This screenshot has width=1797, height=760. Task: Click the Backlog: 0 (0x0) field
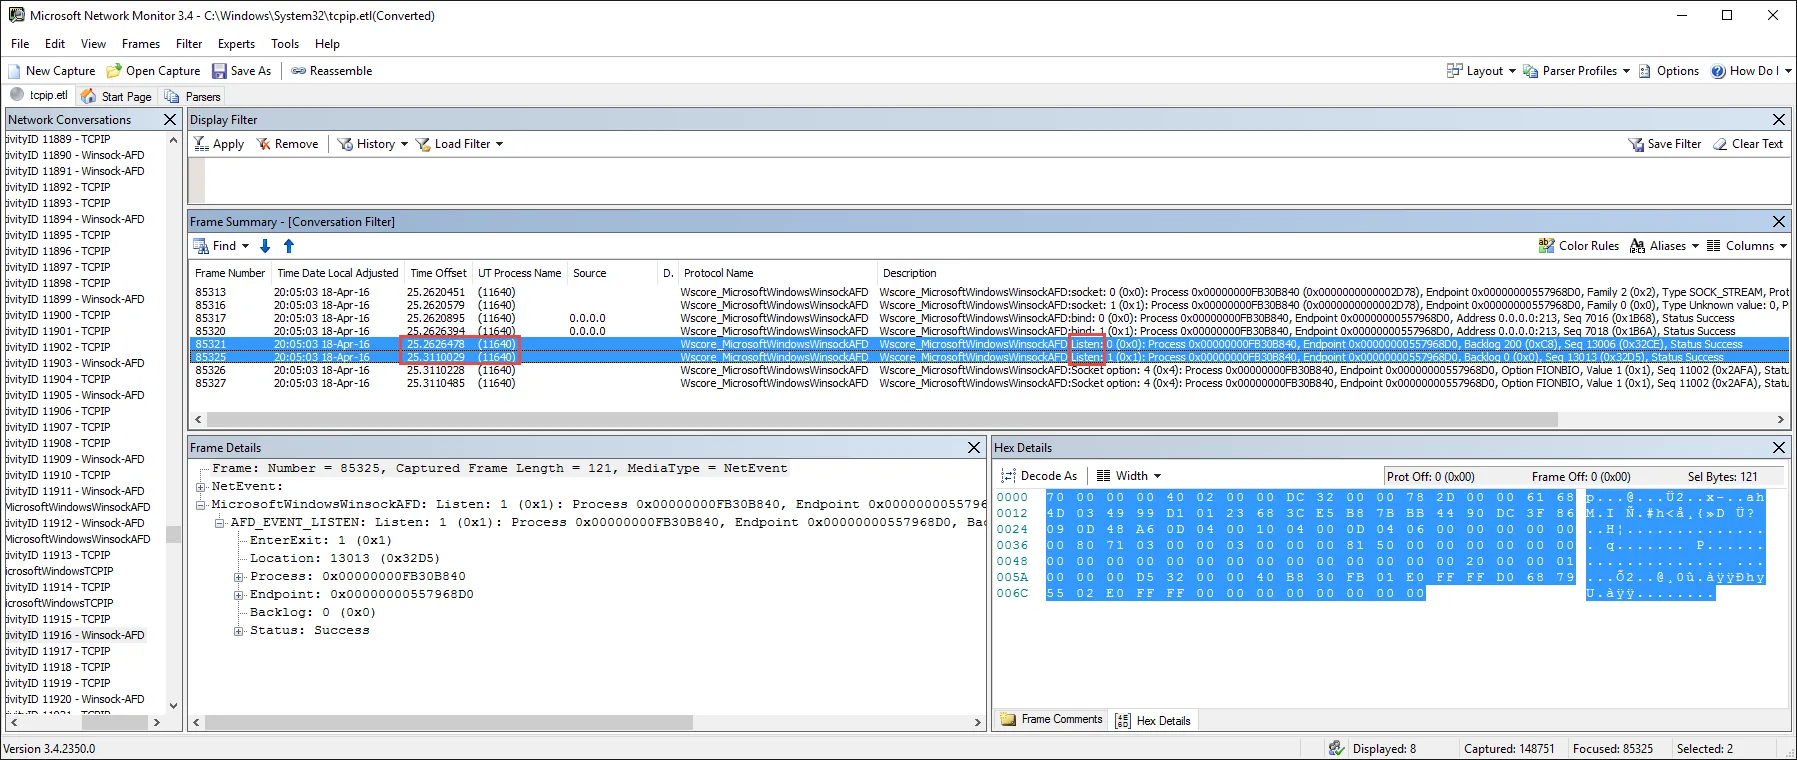coord(312,613)
